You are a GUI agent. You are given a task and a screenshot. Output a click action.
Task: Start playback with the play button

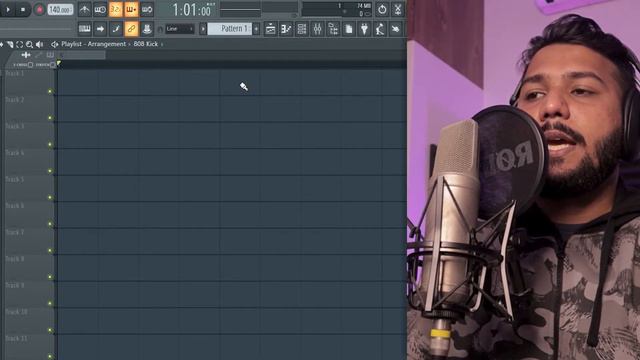pyautogui.click(x=8, y=9)
